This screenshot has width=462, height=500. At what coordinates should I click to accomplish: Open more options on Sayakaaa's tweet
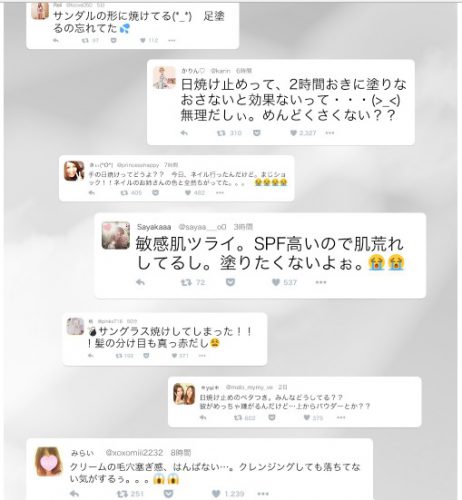click(321, 283)
